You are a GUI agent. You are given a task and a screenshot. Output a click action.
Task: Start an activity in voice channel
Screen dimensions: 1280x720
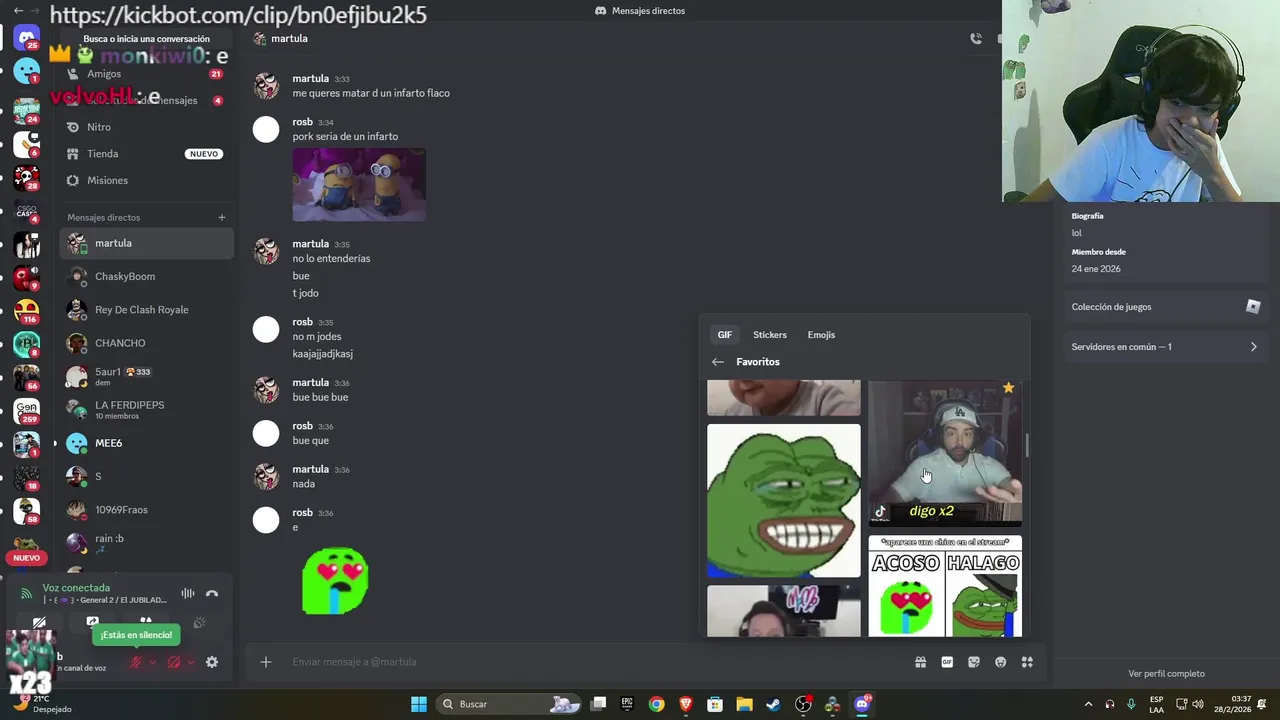pyautogui.click(x=146, y=620)
